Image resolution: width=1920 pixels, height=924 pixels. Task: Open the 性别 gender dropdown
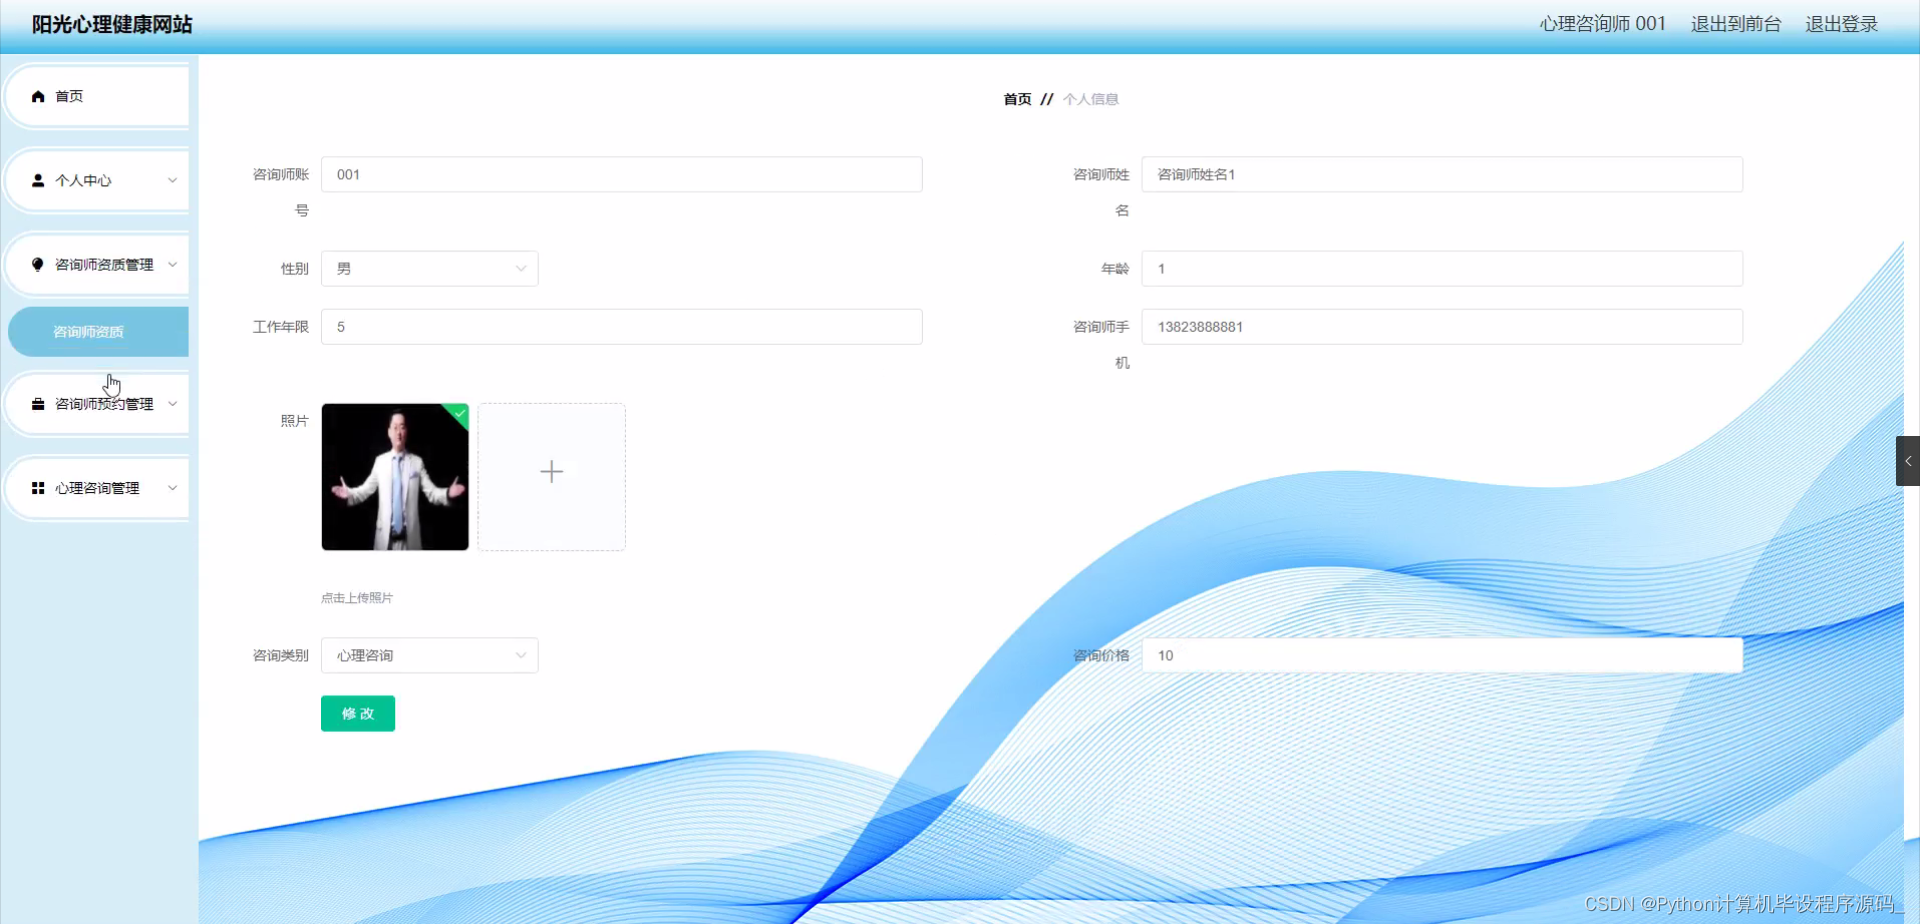(x=429, y=268)
